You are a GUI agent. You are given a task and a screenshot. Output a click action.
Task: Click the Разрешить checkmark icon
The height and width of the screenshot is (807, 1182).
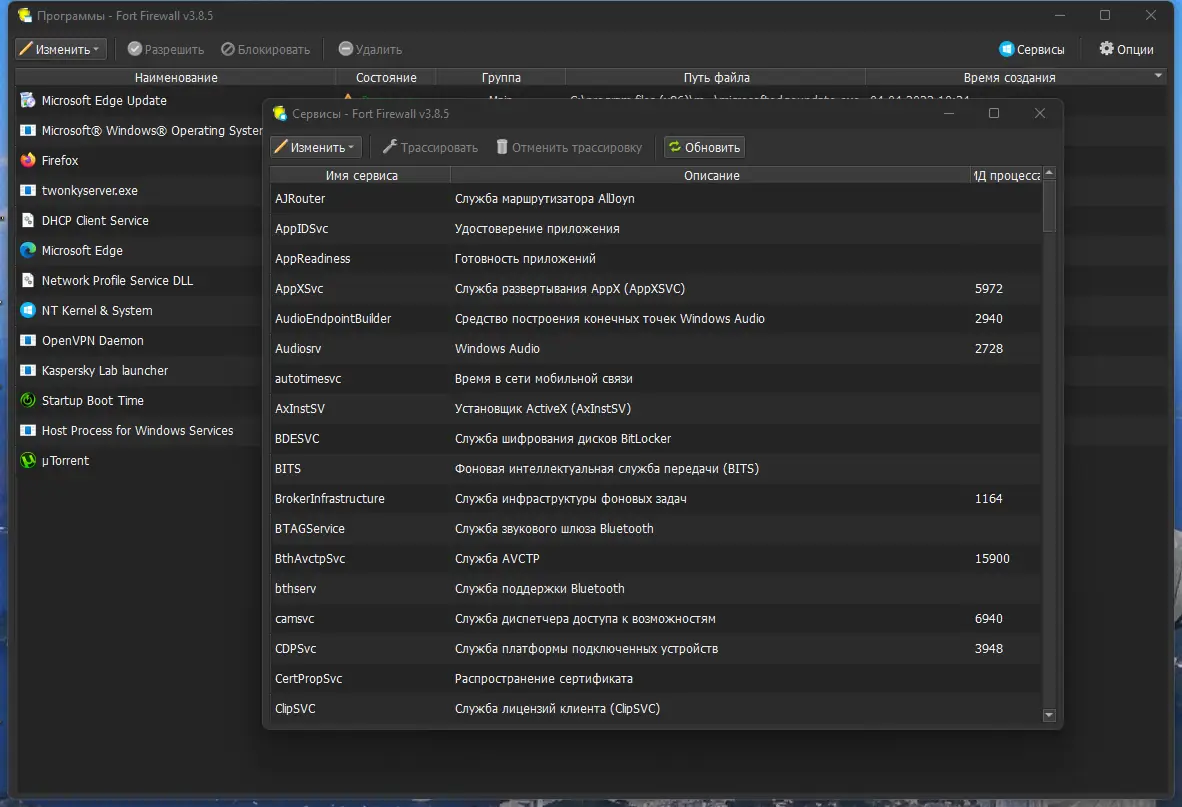pos(135,49)
